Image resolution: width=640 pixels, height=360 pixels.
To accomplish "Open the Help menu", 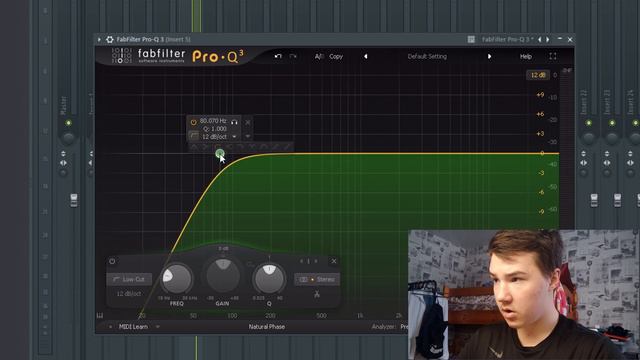I will point(526,56).
